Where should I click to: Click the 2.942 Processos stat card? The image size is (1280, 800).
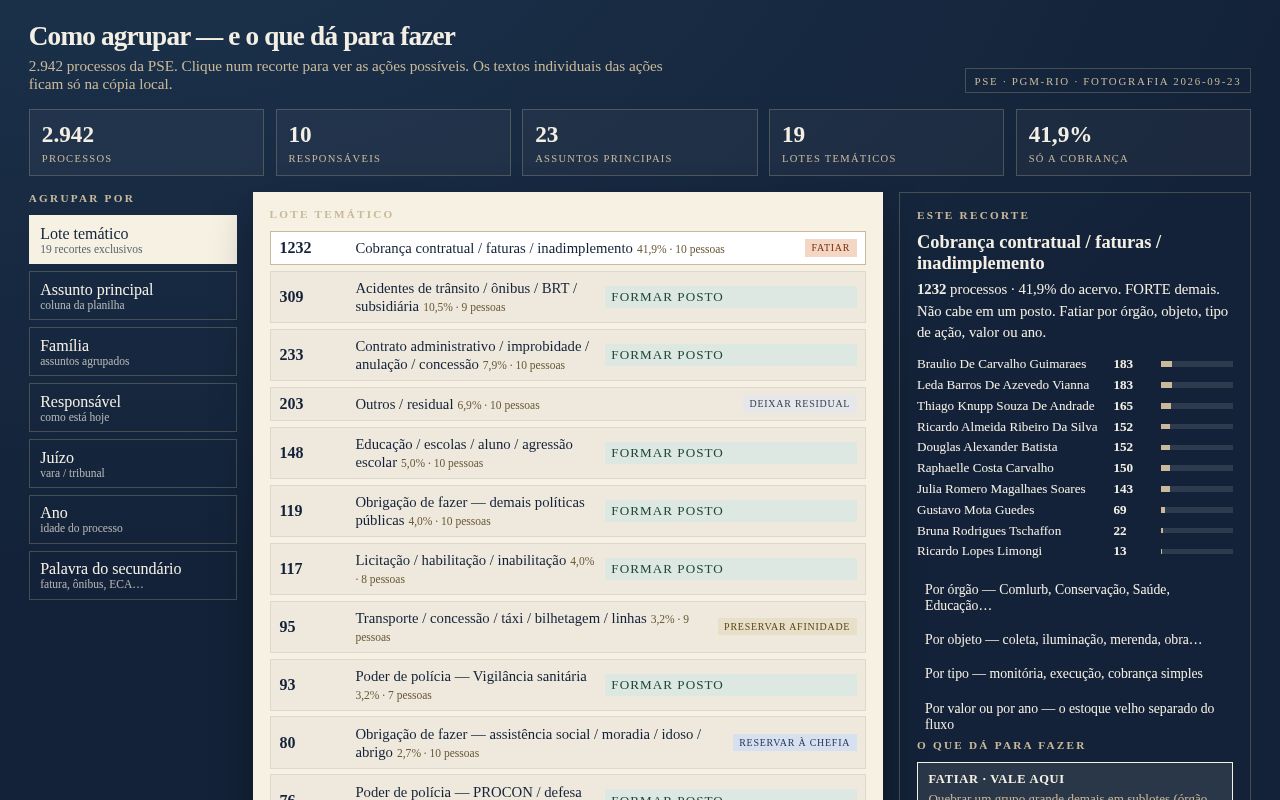146,143
